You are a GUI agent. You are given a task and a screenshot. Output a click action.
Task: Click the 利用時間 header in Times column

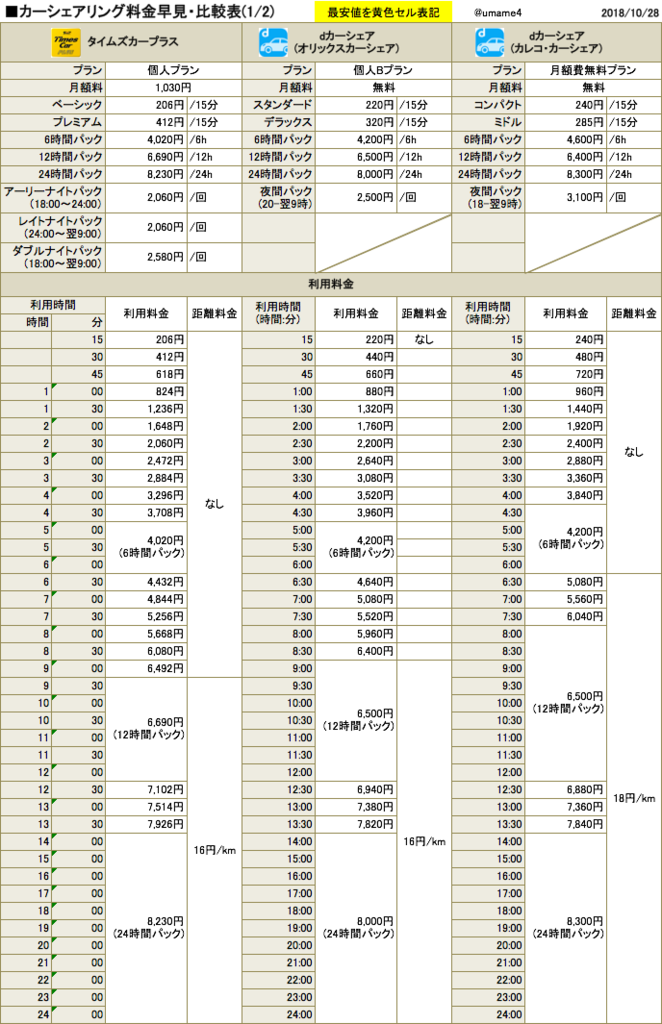pyautogui.click(x=53, y=305)
